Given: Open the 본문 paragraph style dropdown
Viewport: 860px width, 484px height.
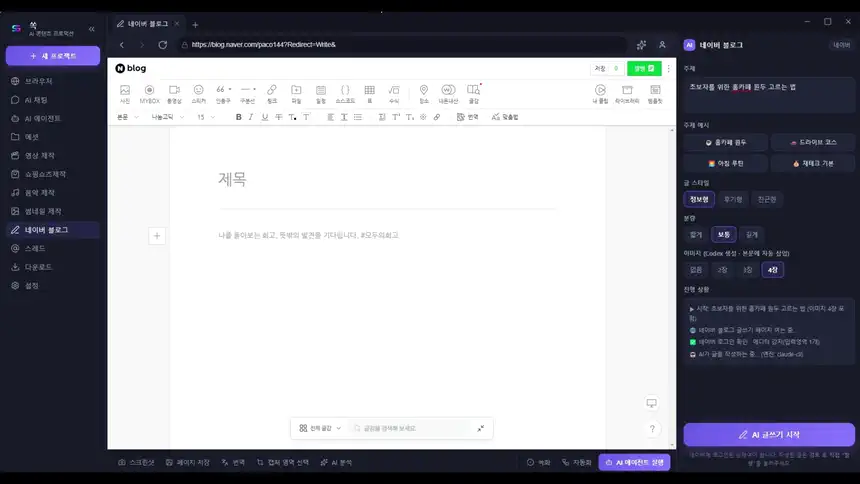Looking at the screenshot, I should tap(128, 117).
